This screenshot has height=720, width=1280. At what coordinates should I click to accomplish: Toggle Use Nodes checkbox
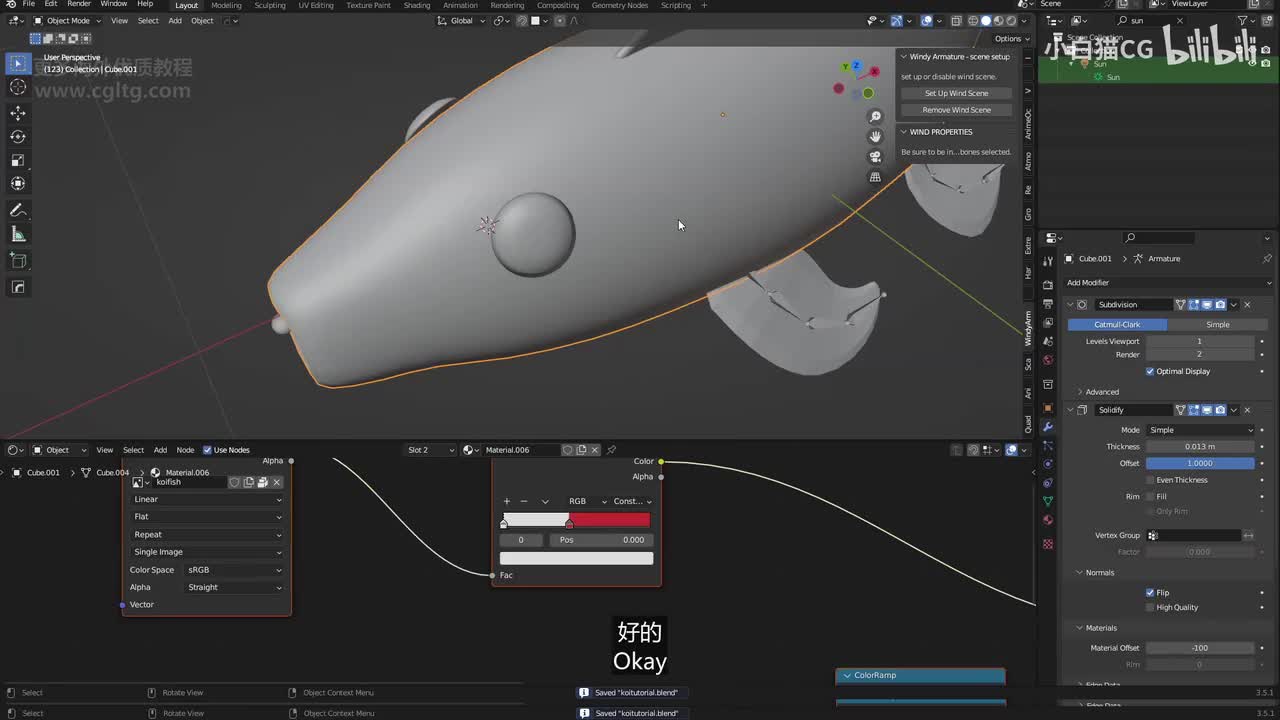pyautogui.click(x=207, y=450)
